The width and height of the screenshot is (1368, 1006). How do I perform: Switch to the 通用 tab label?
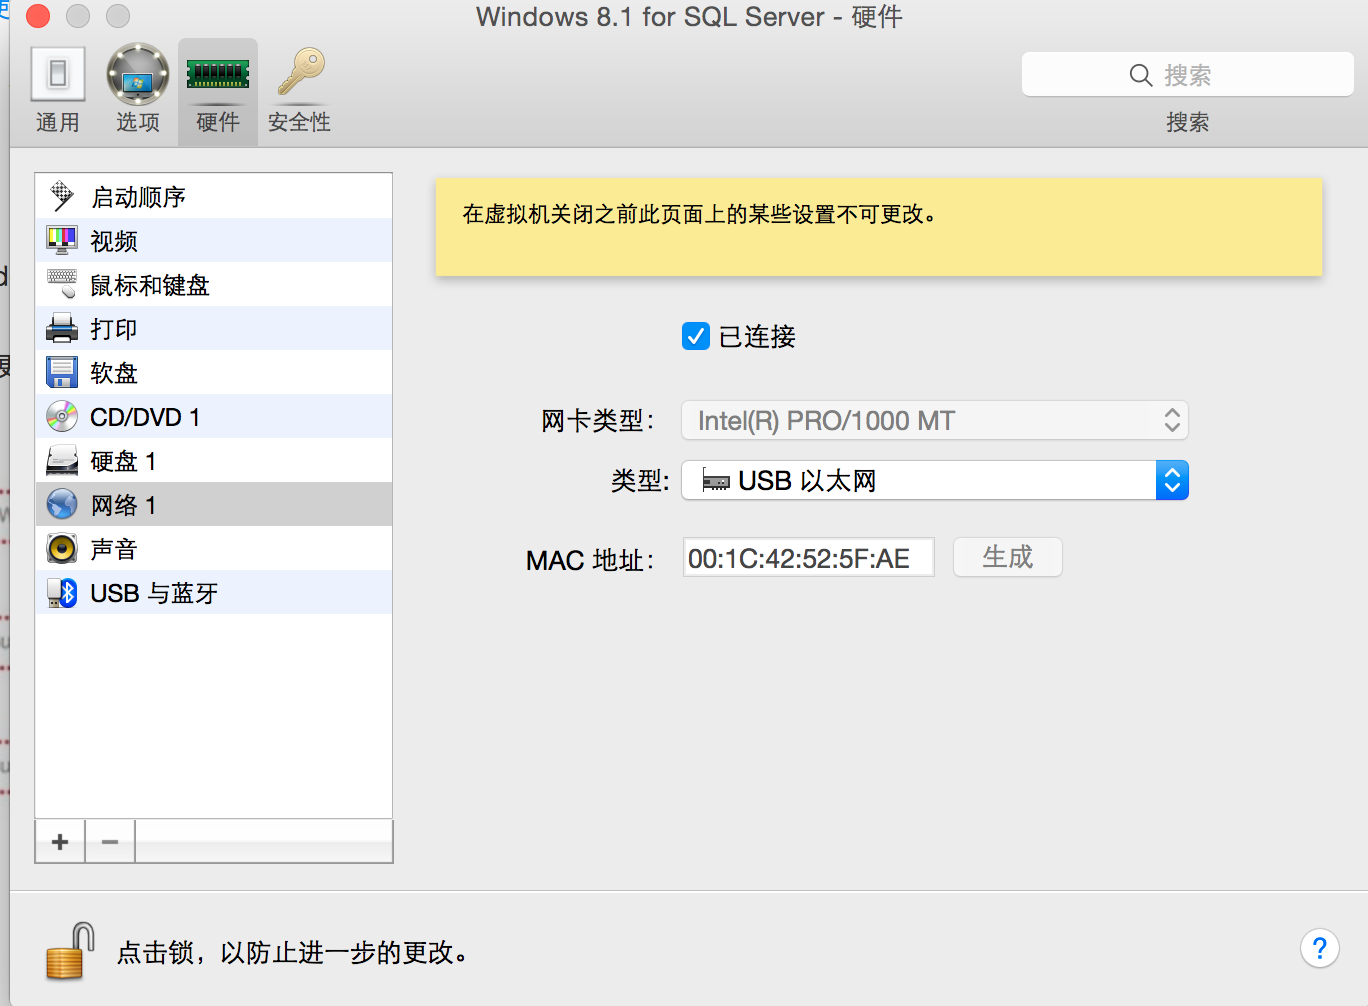pos(58,122)
